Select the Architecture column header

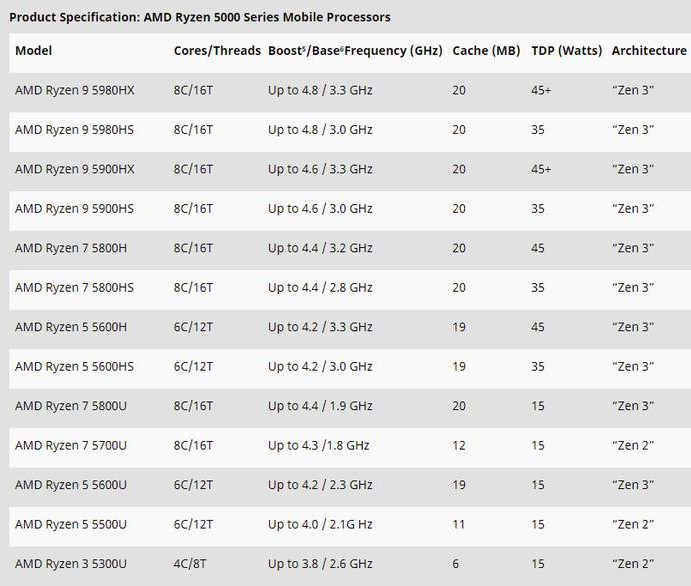point(649,51)
